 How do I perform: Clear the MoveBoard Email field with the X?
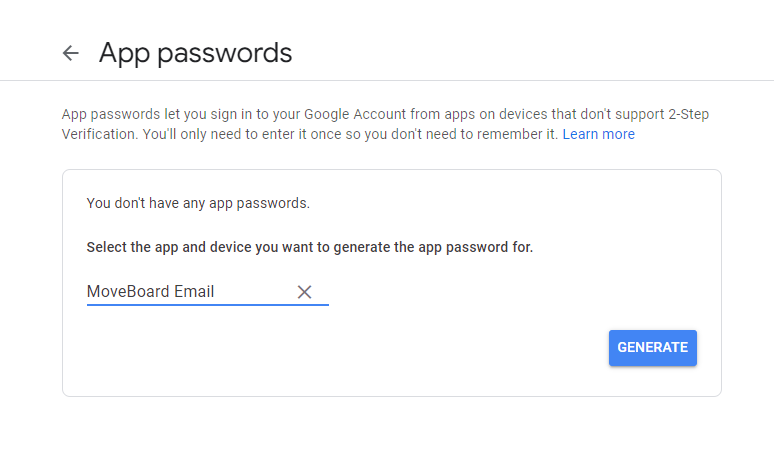305,292
